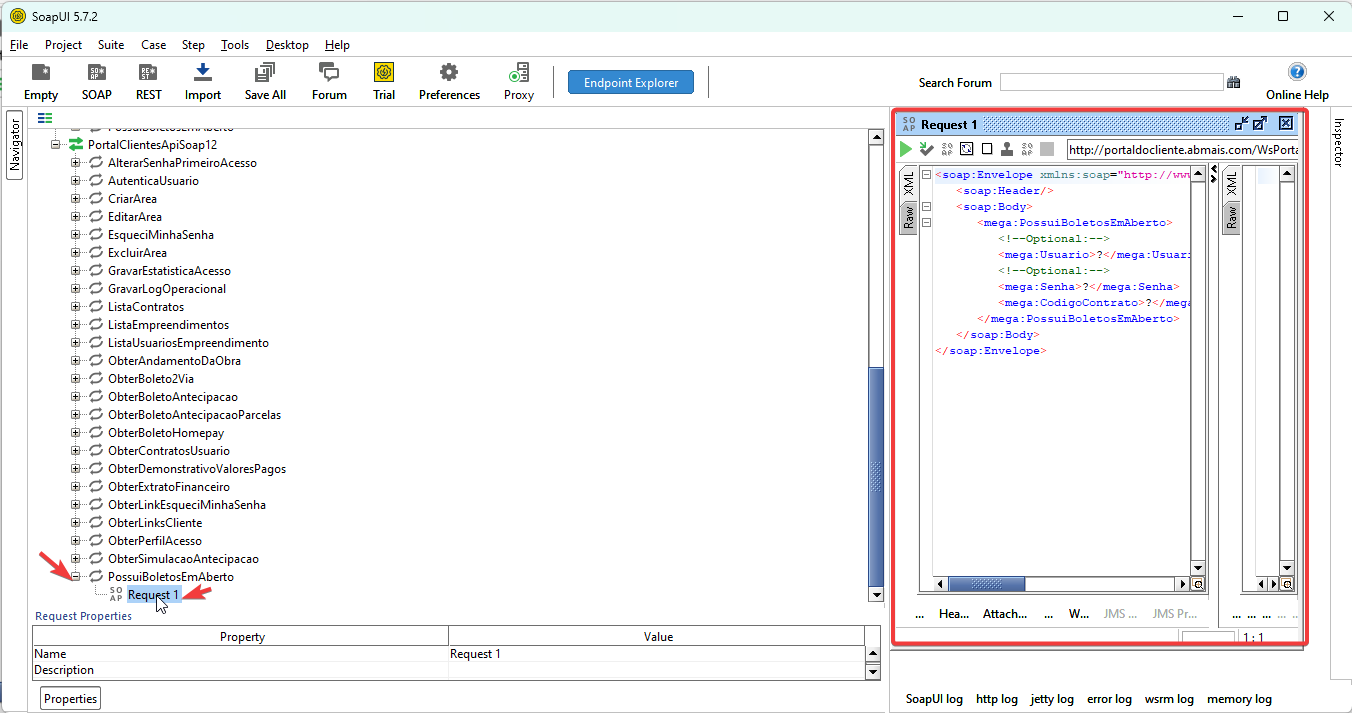Select the ObterExtratoFinanceiro operation
The image size is (1352, 713).
(169, 487)
